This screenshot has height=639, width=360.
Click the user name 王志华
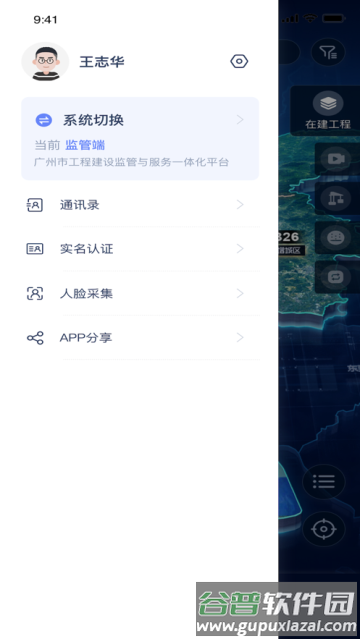click(102, 62)
